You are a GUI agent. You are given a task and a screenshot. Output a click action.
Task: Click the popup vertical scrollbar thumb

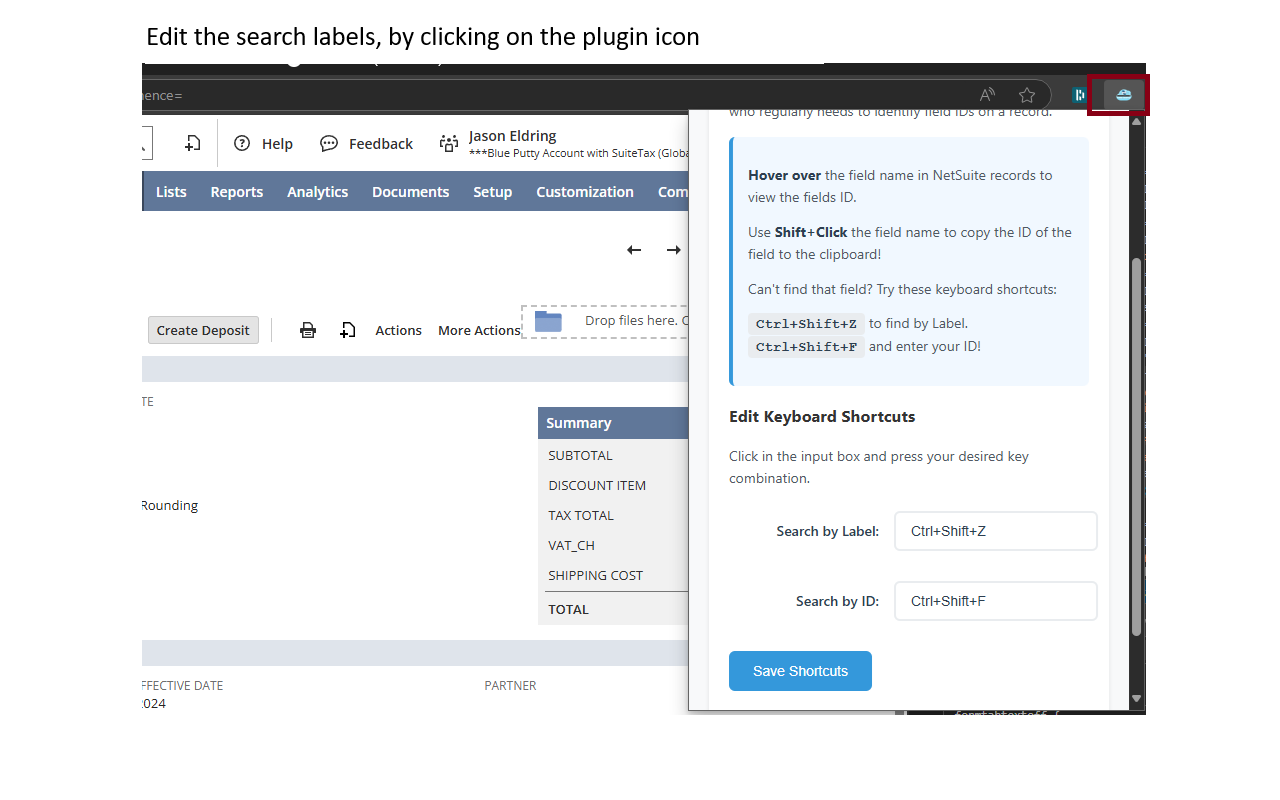click(x=1136, y=446)
